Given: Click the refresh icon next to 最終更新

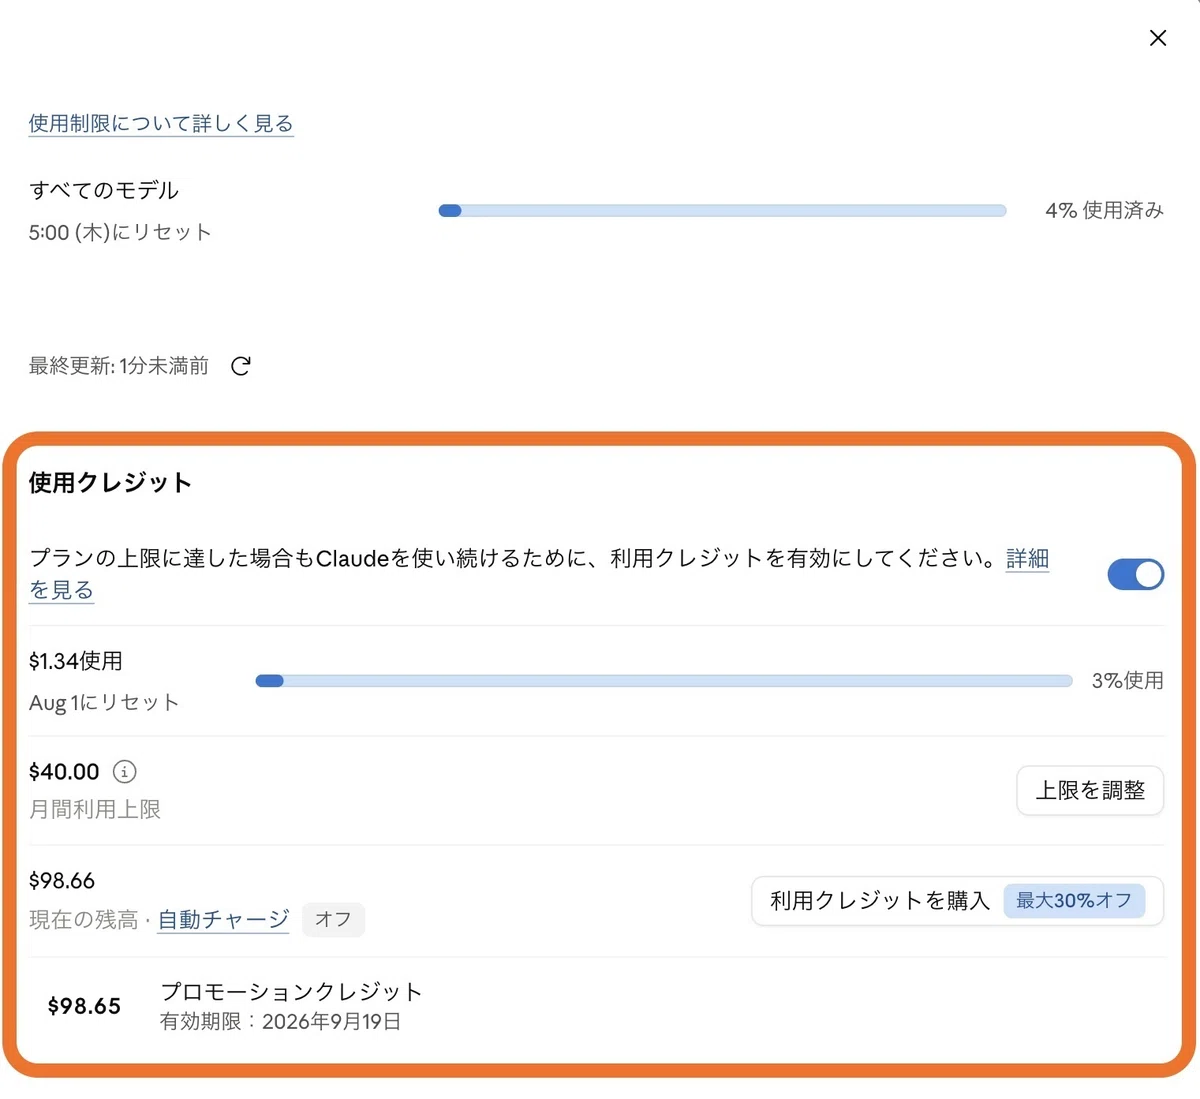Looking at the screenshot, I should [241, 366].
